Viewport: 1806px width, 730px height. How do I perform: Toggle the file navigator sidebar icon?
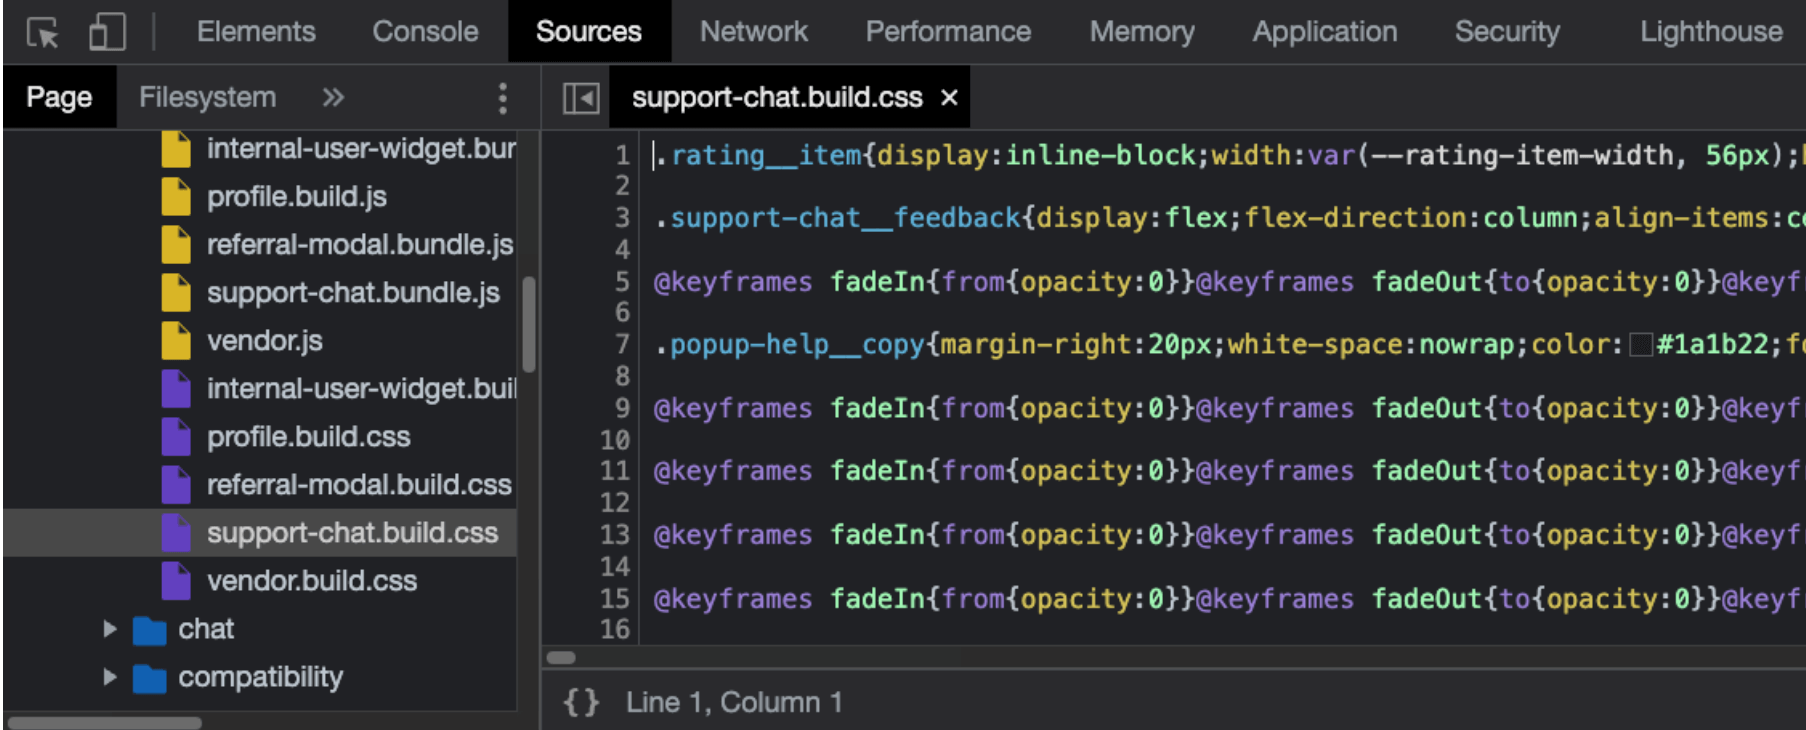click(x=580, y=98)
